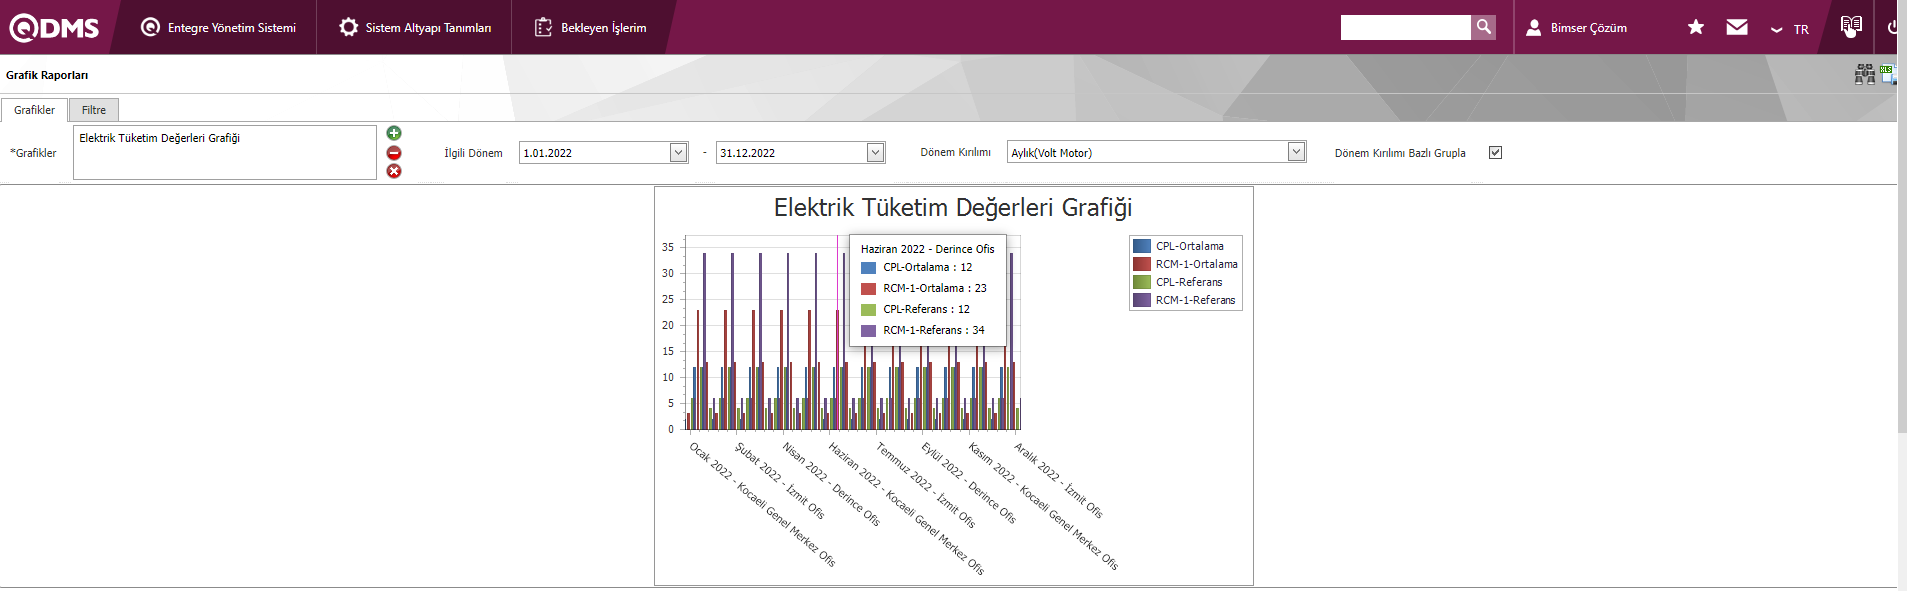Image resolution: width=1907 pixels, height=591 pixels.
Task: Open the Bimser Çözüm user profile
Action: [x=1577, y=28]
